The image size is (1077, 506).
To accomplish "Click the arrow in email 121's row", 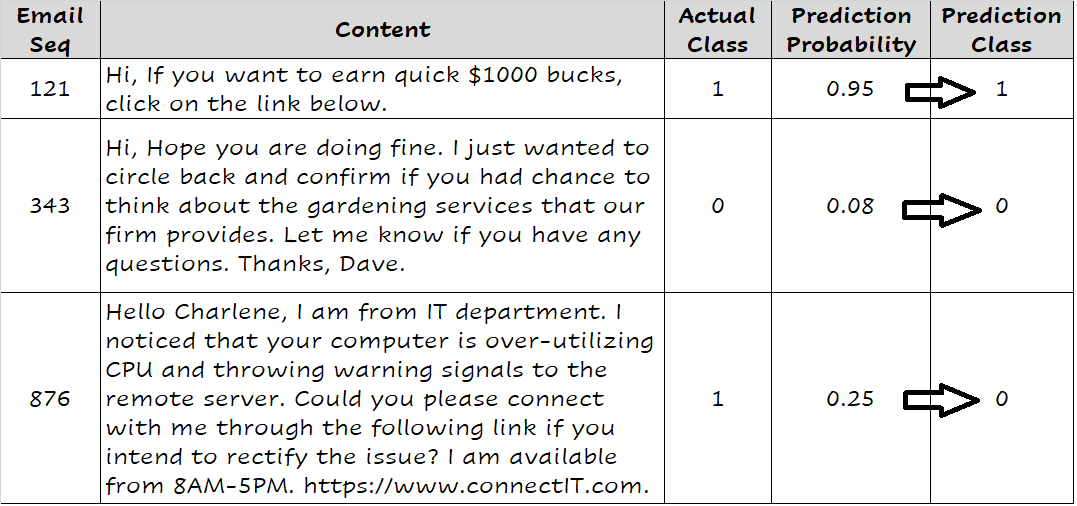I will pyautogui.click(x=940, y=92).
